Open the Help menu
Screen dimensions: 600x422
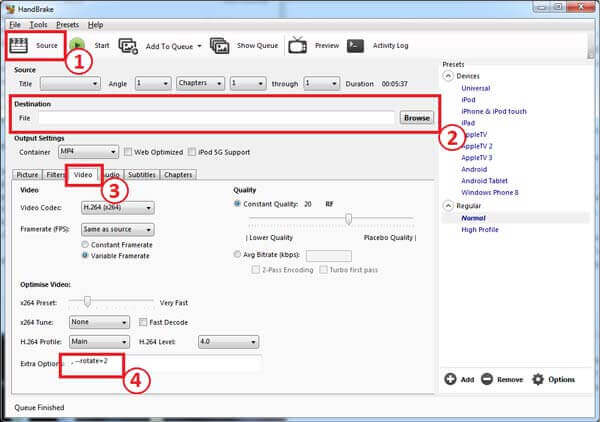pos(95,25)
